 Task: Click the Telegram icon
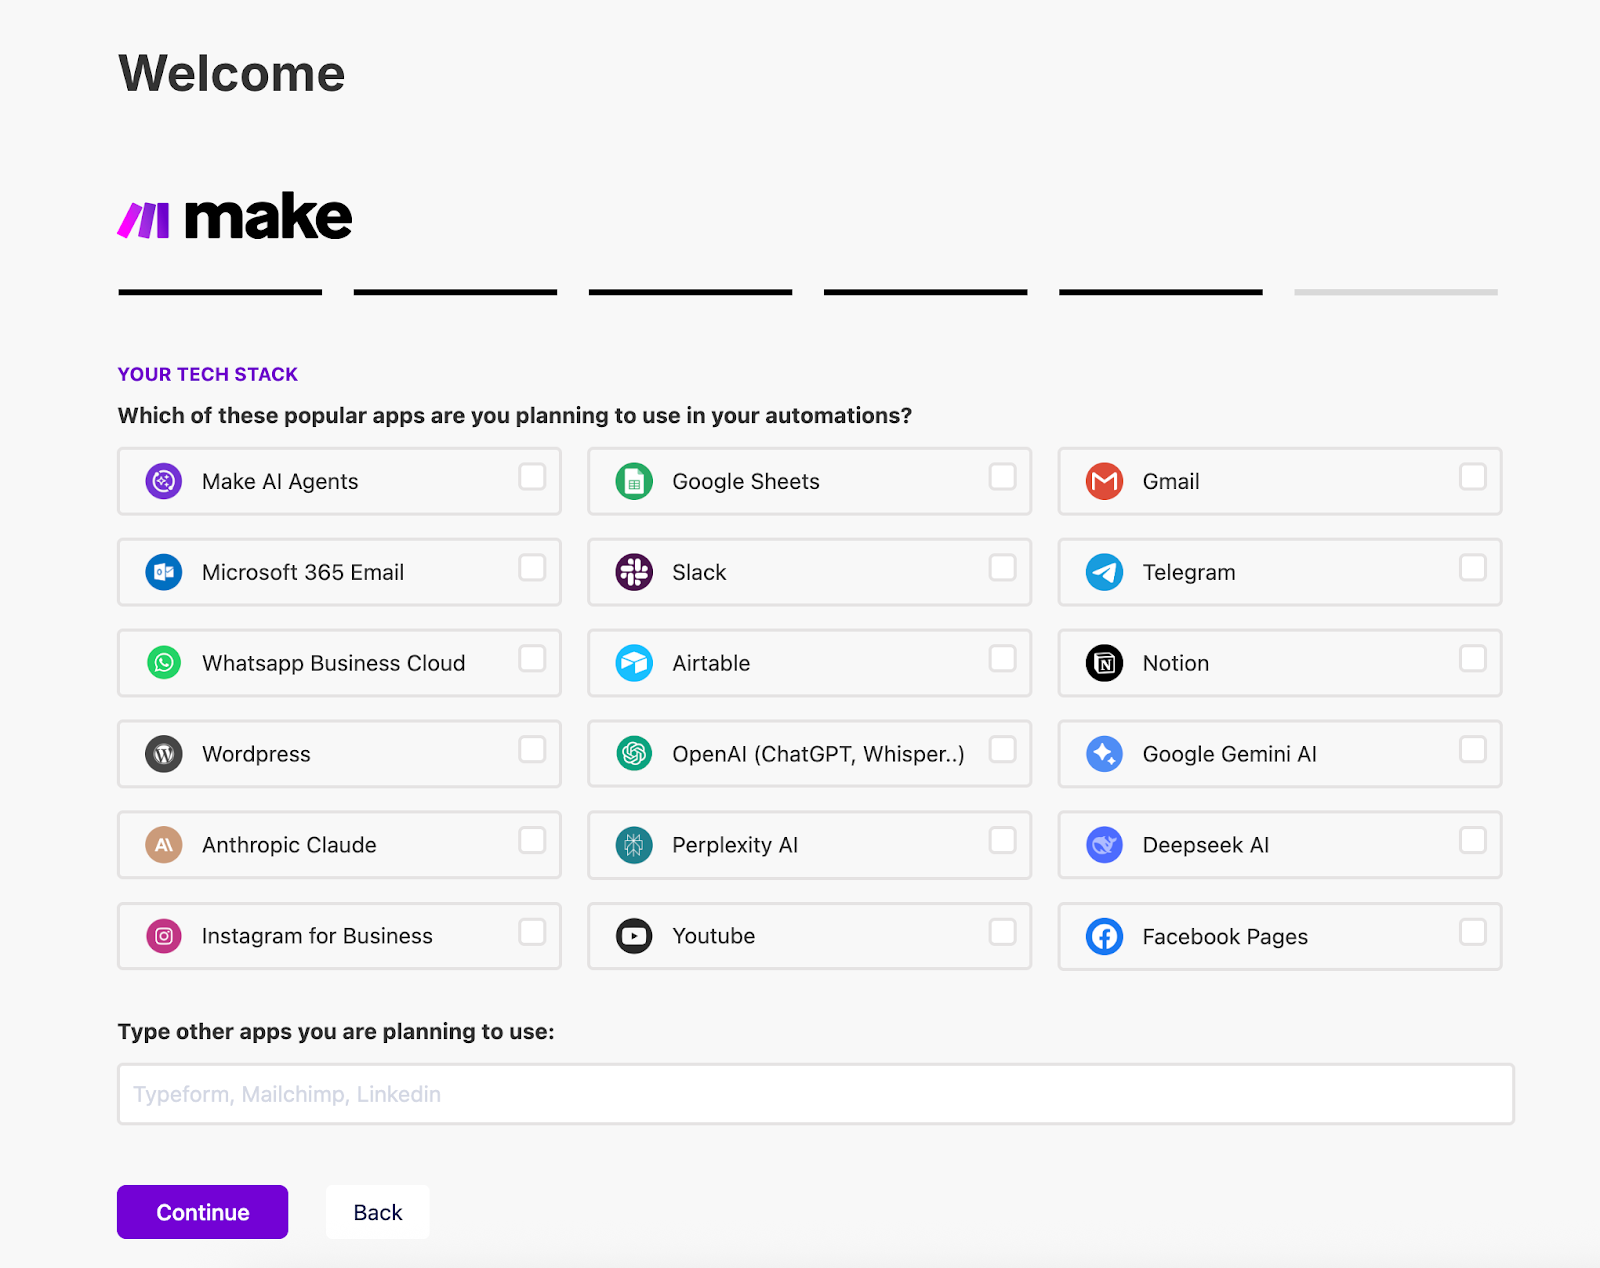1104,572
